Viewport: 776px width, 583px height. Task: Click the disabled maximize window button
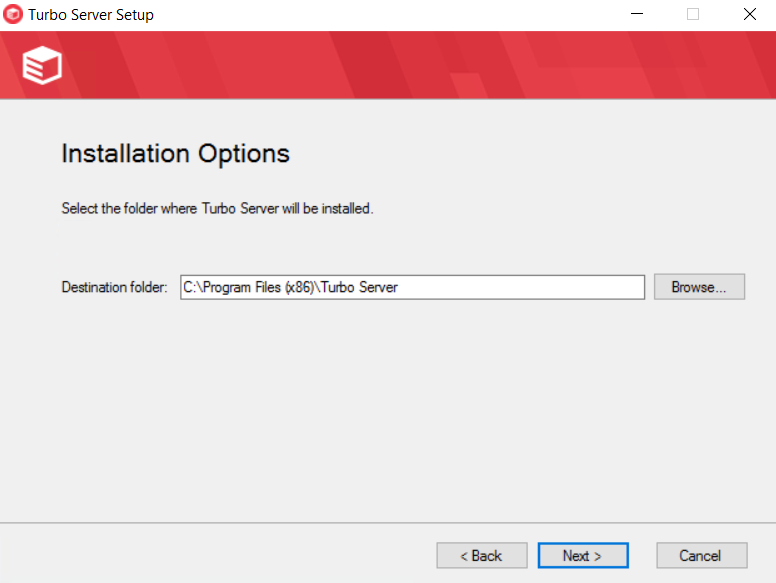point(693,15)
